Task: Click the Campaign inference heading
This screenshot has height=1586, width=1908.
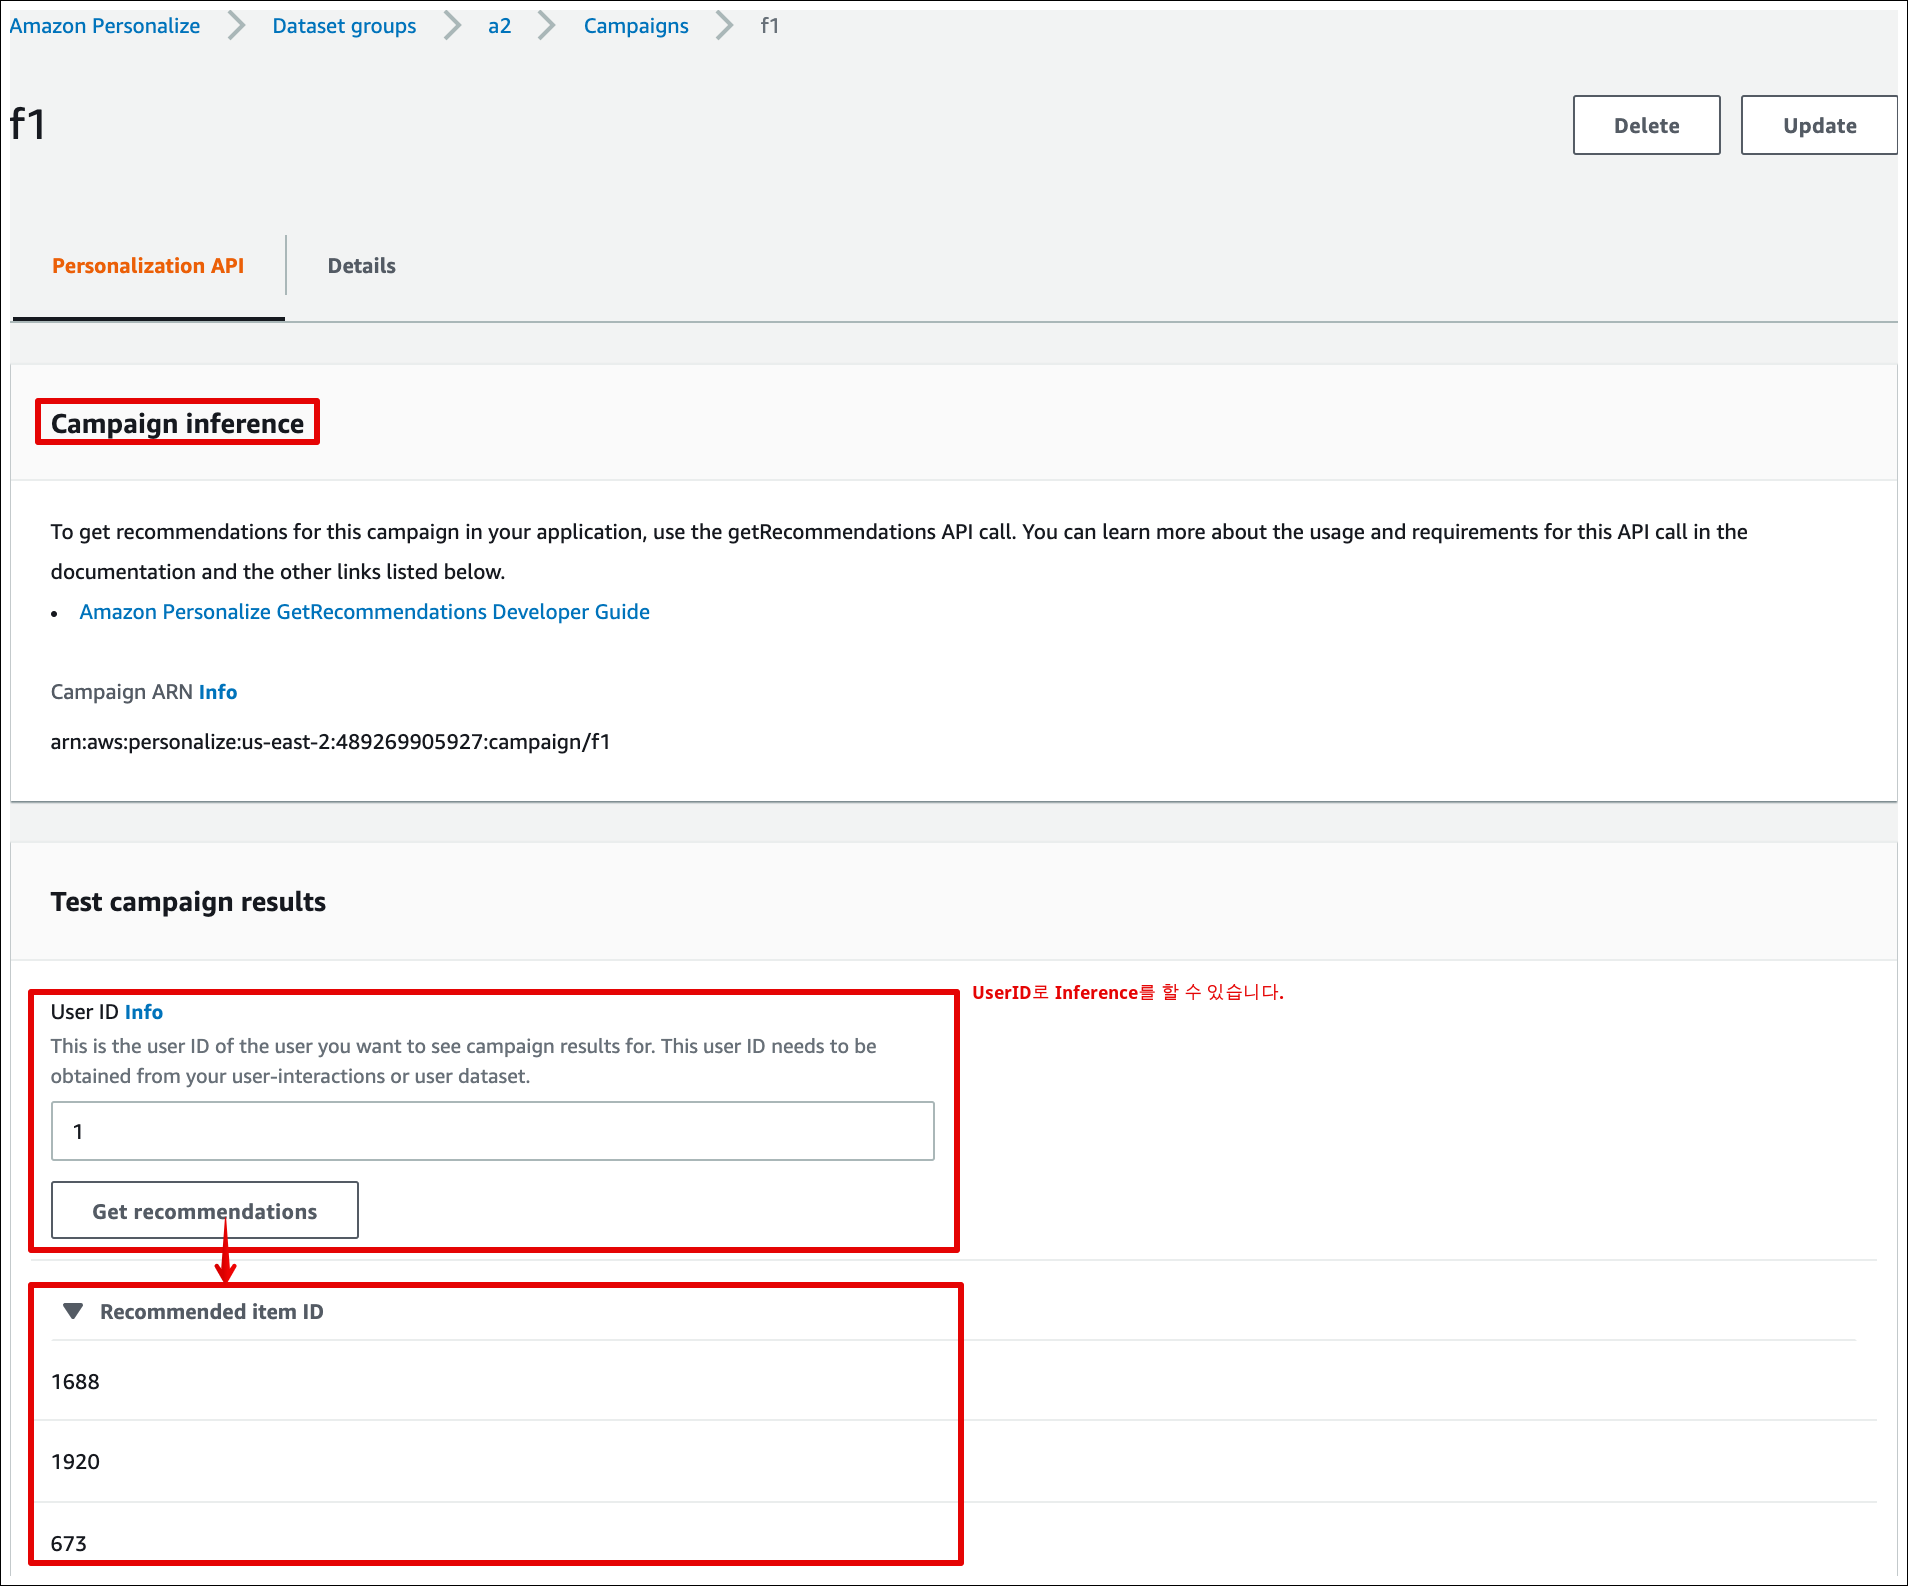Action: click(177, 423)
